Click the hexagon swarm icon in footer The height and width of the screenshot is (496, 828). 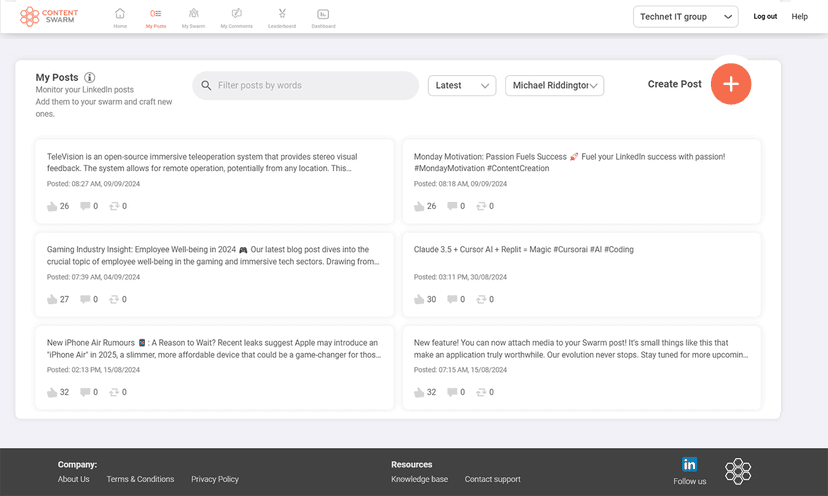[x=738, y=471]
